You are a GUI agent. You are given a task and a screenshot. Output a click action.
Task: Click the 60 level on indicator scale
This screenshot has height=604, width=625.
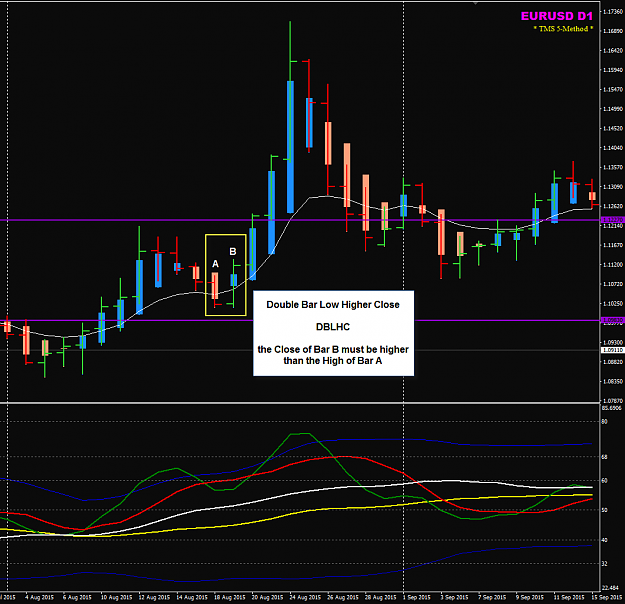605,481
